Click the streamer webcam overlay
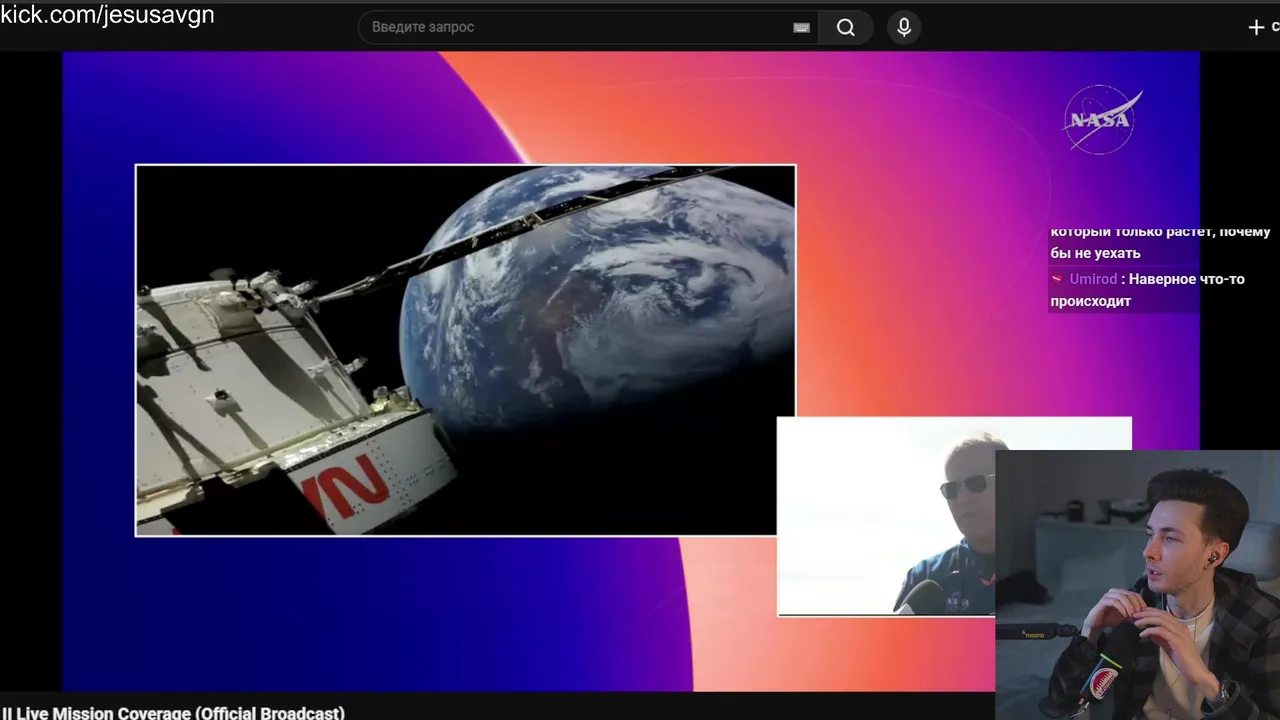This screenshot has height=720, width=1280. pyautogui.click(x=1137, y=585)
